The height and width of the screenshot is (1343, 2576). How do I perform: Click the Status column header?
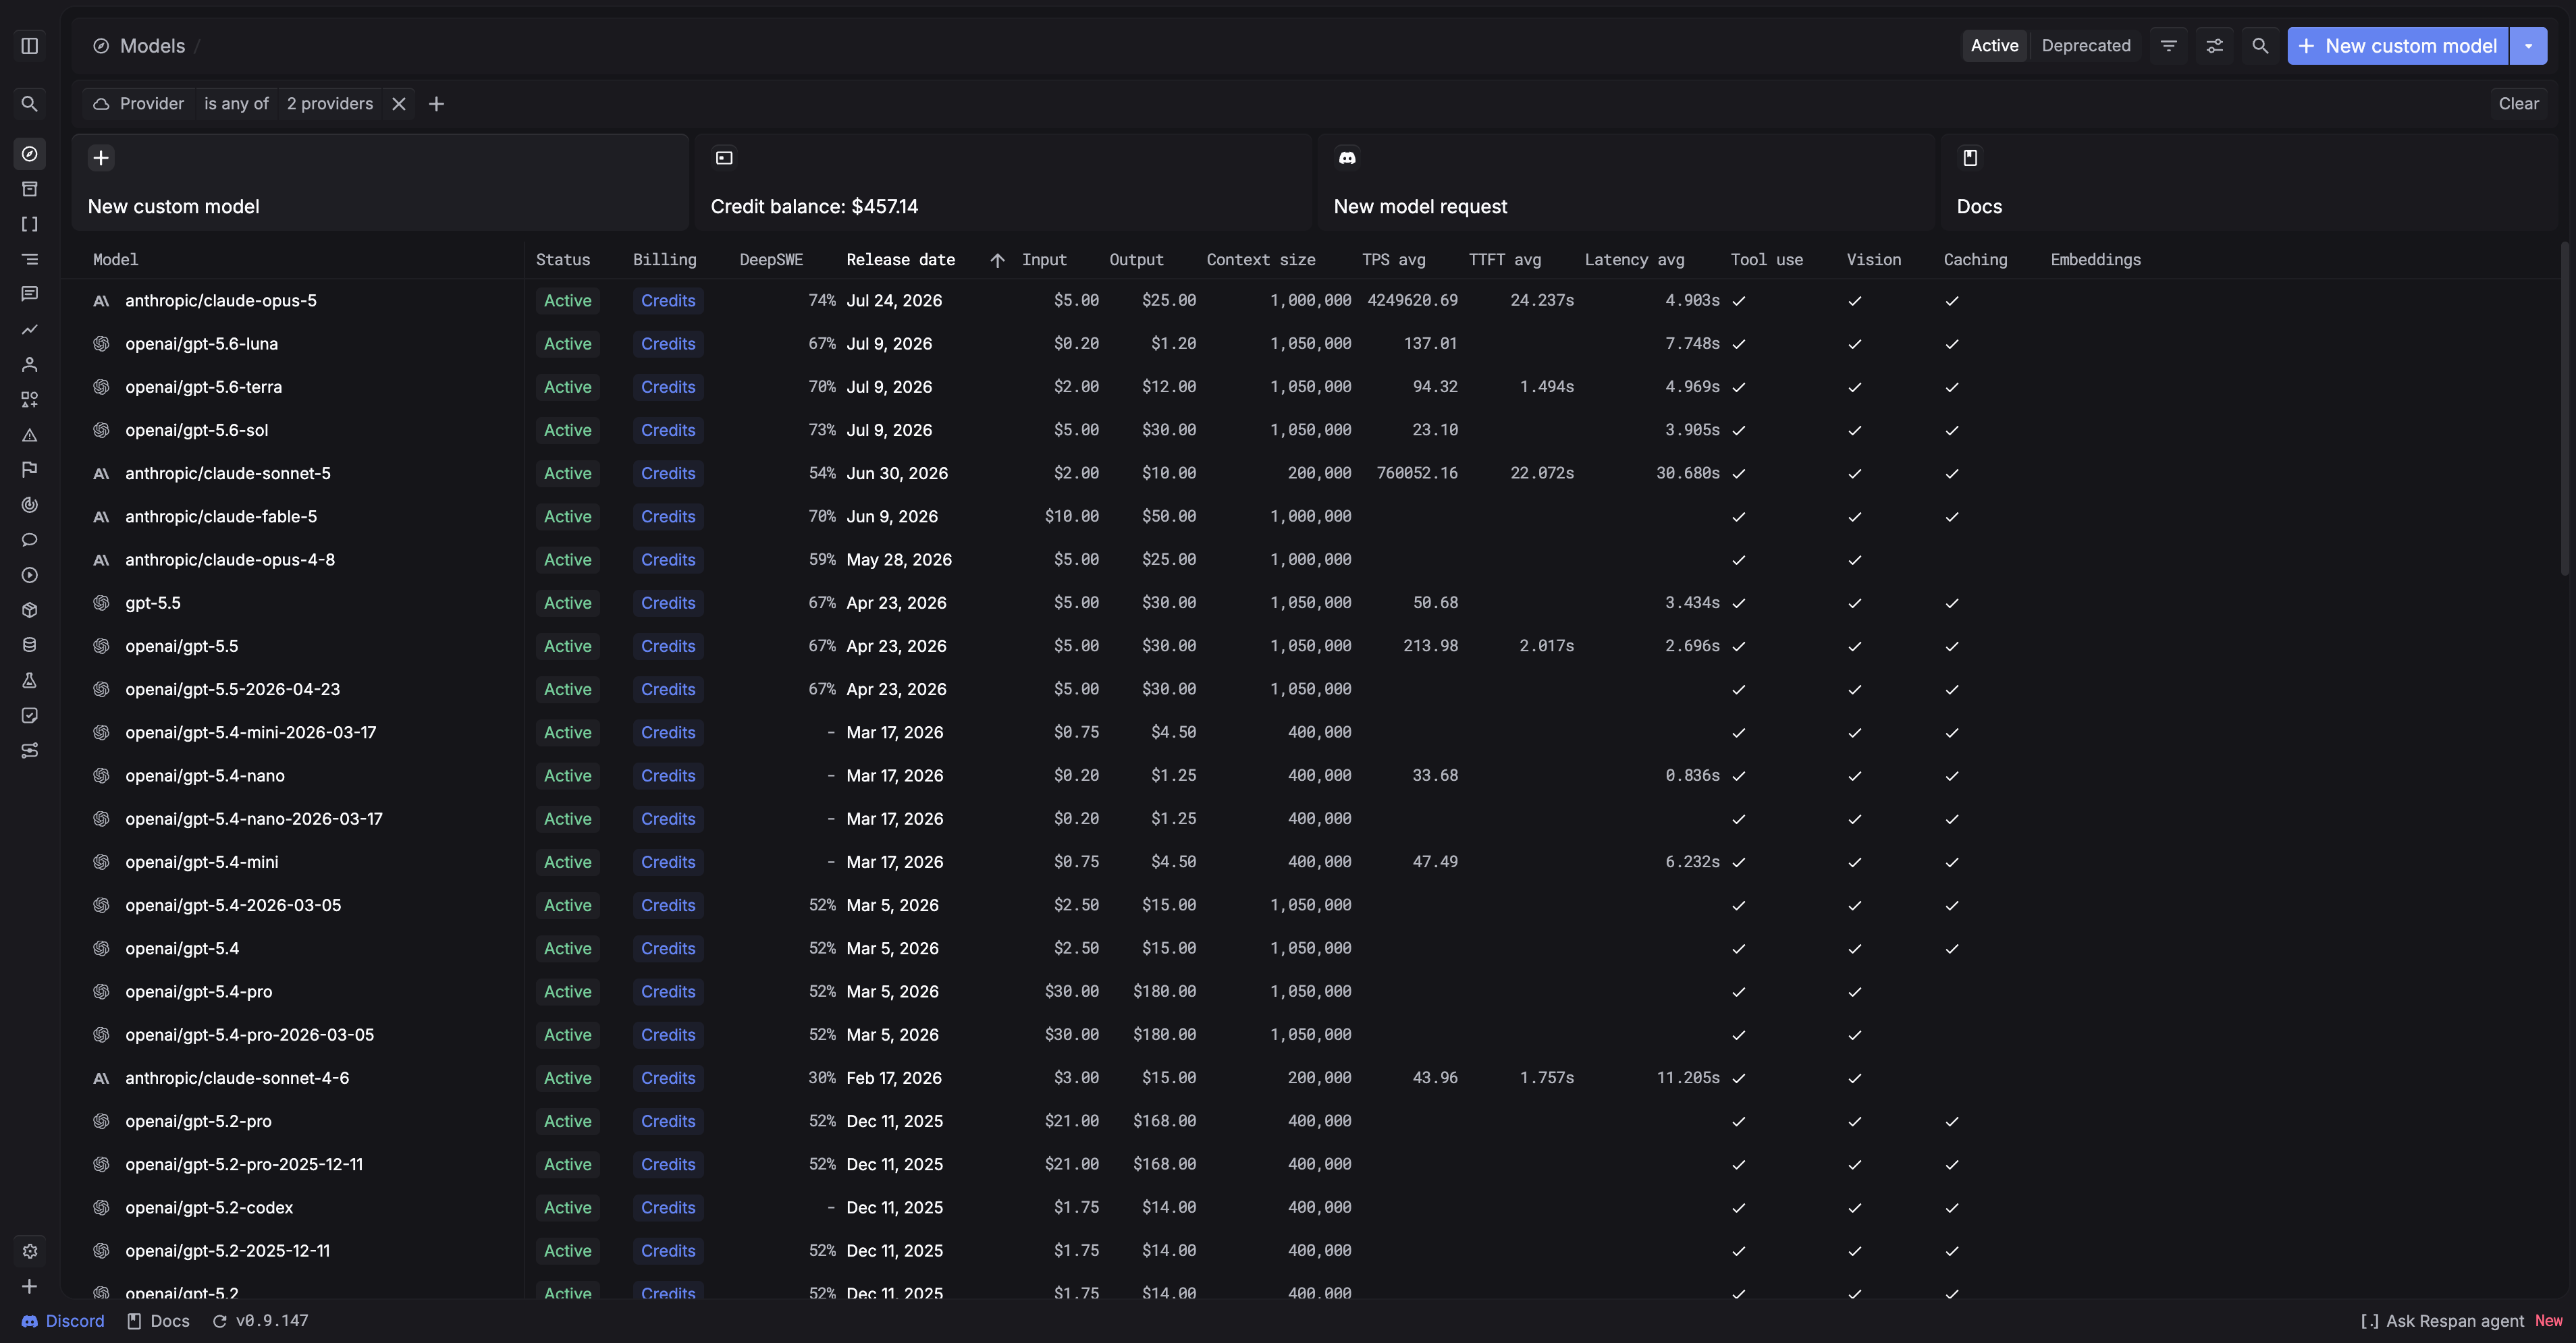563,260
